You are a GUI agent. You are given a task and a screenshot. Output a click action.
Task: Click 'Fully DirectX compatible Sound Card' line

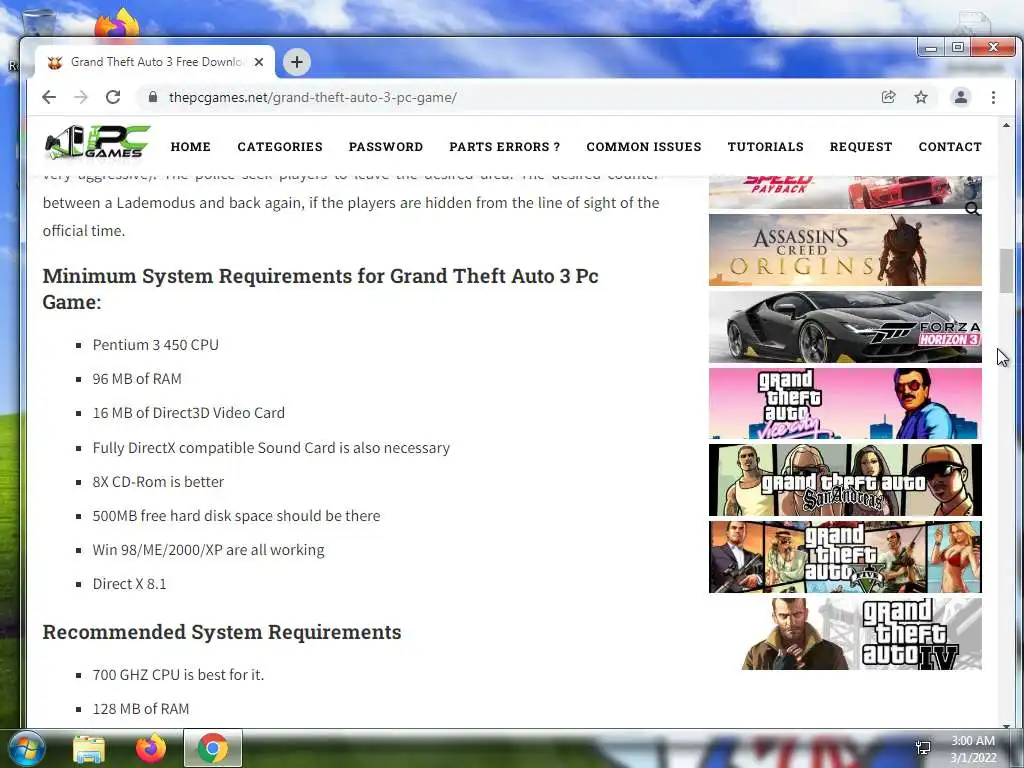point(271,448)
